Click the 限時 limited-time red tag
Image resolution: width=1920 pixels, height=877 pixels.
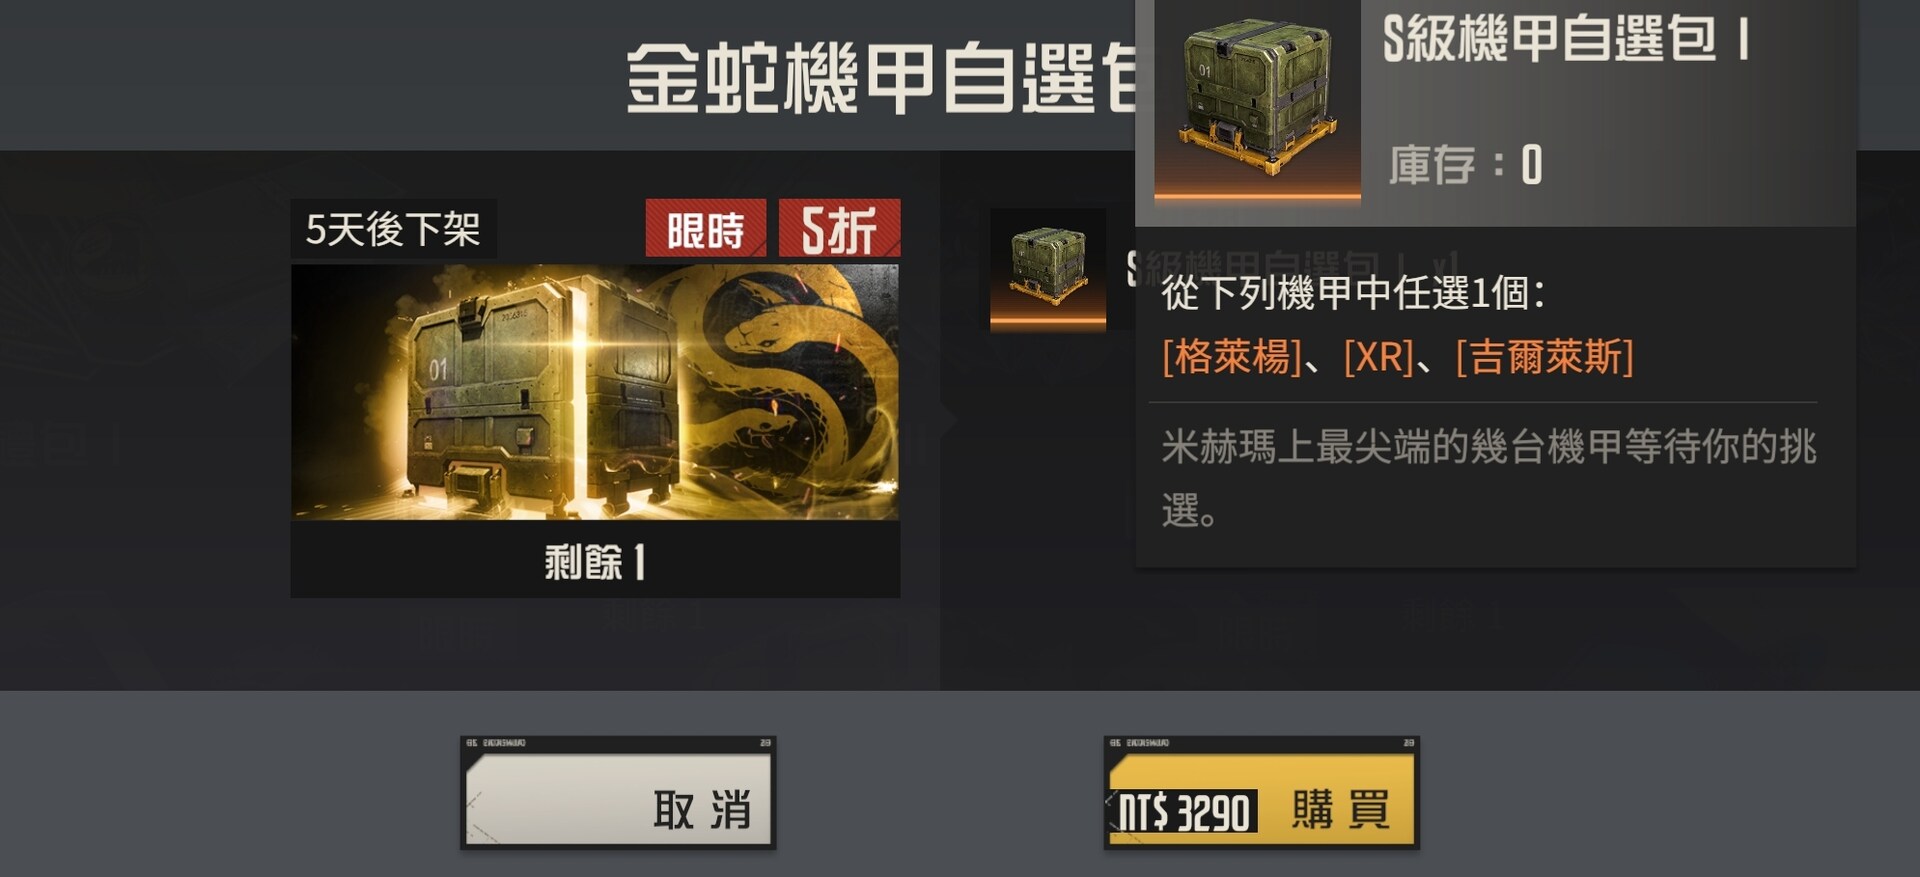[x=706, y=229]
